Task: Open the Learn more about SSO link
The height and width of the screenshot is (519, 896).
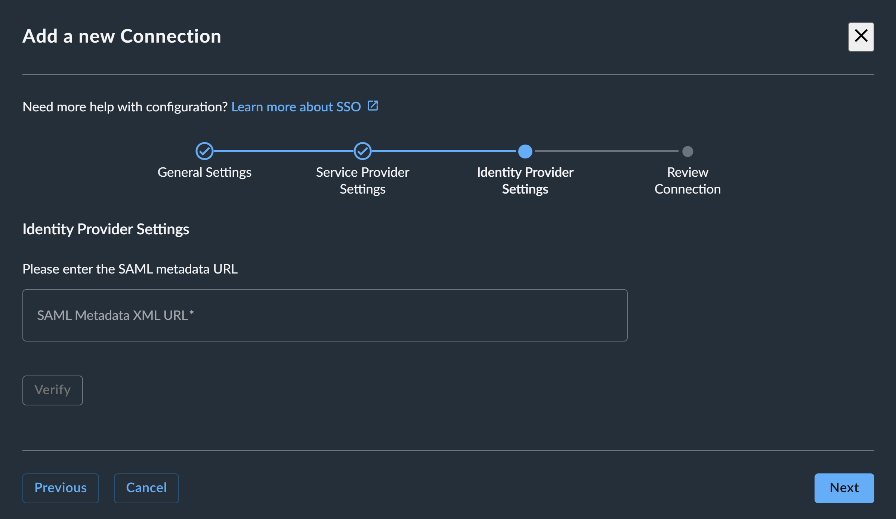Action: 296,107
